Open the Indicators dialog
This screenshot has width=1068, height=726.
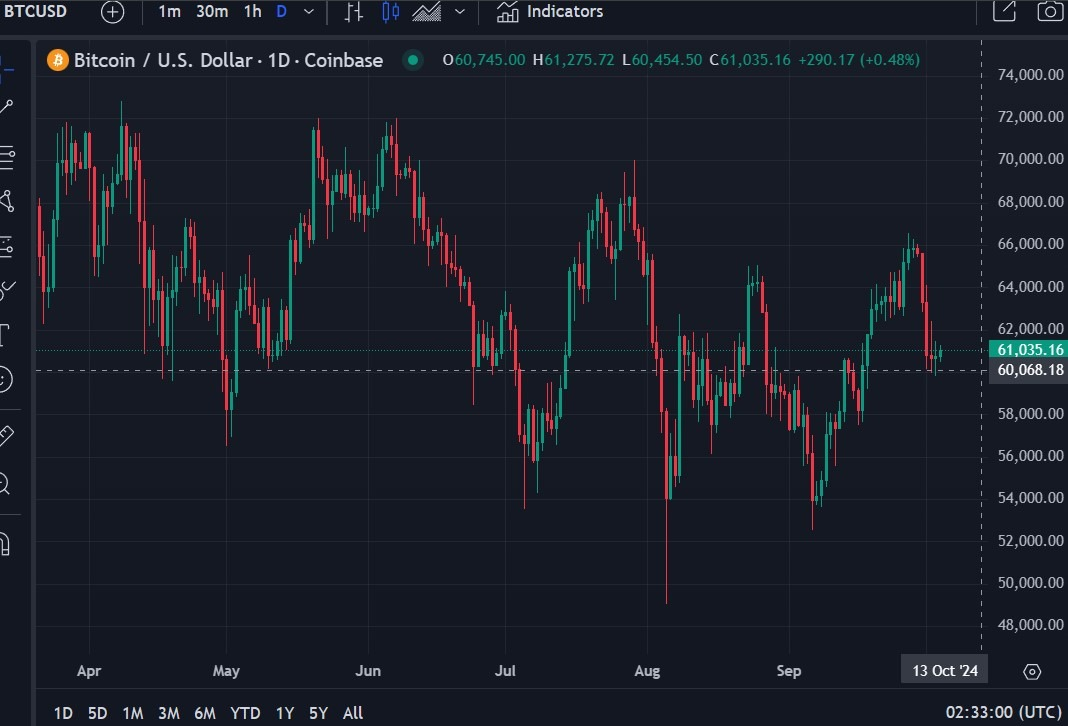[x=550, y=12]
